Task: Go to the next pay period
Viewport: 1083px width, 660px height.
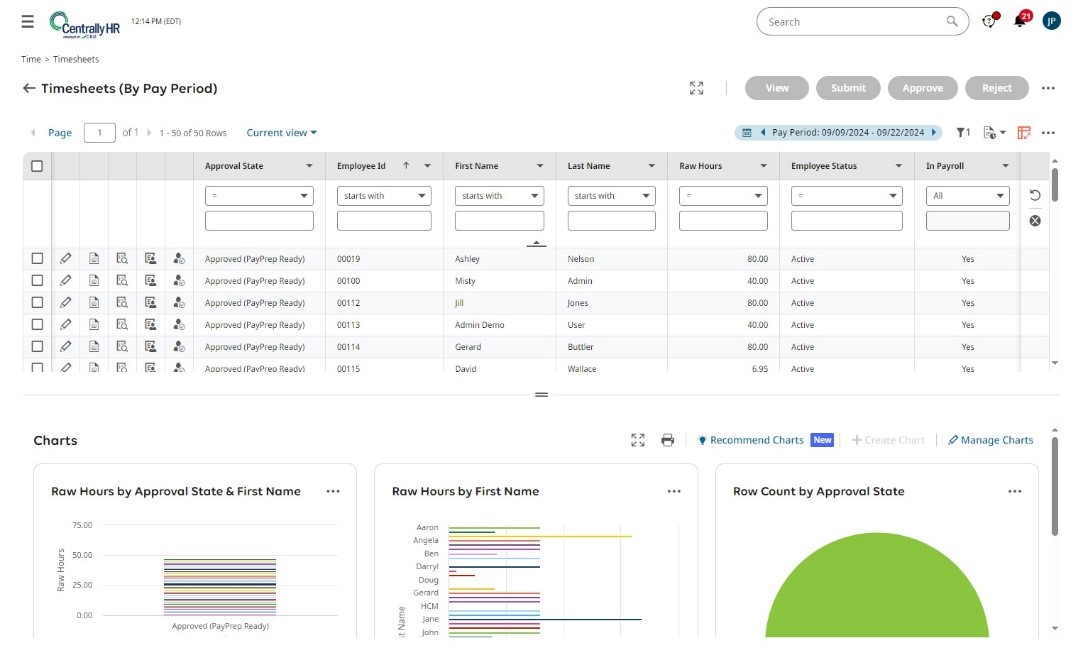Action: click(x=934, y=133)
